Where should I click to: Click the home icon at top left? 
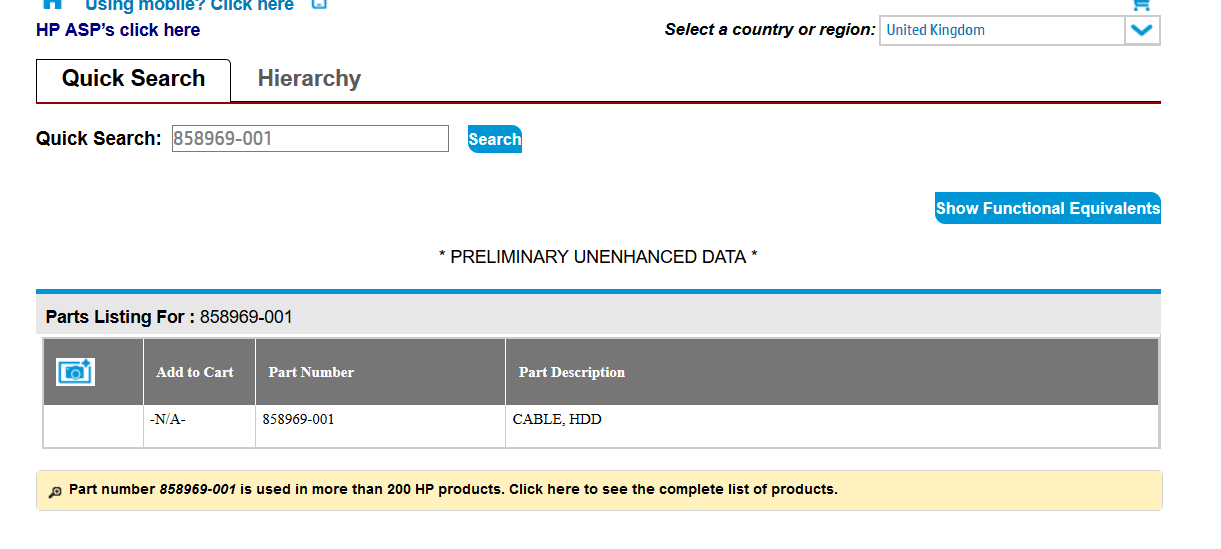tap(52, 4)
